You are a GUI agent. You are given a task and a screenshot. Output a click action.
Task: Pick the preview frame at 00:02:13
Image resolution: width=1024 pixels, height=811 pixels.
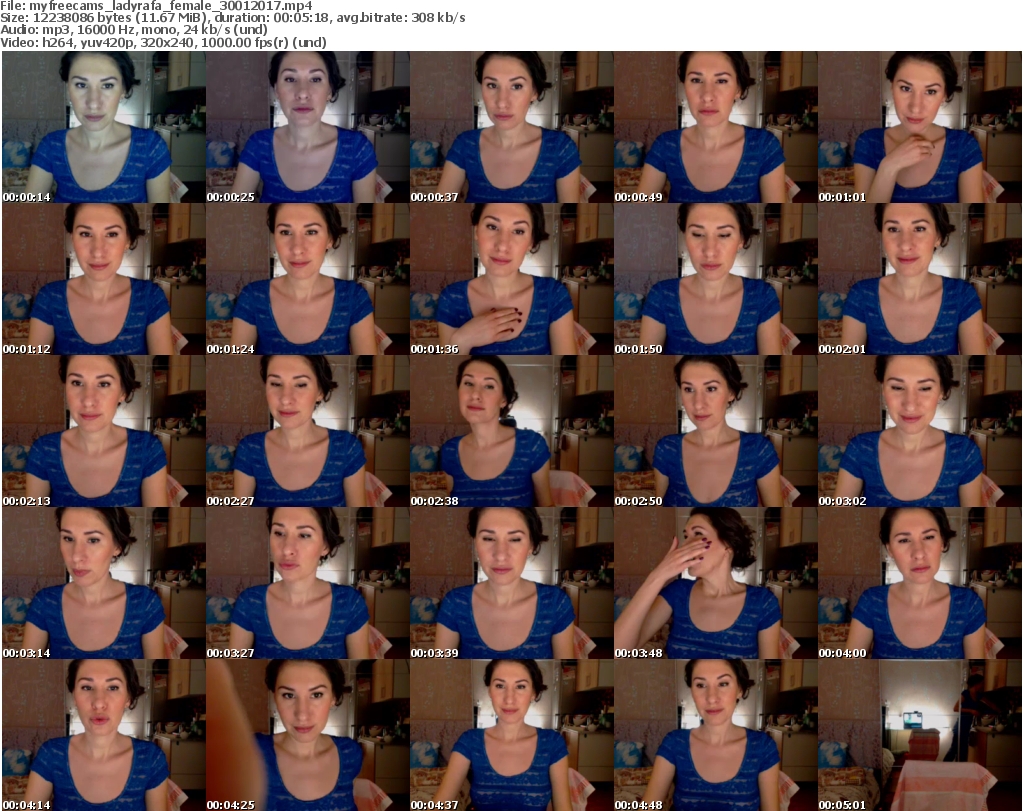104,432
